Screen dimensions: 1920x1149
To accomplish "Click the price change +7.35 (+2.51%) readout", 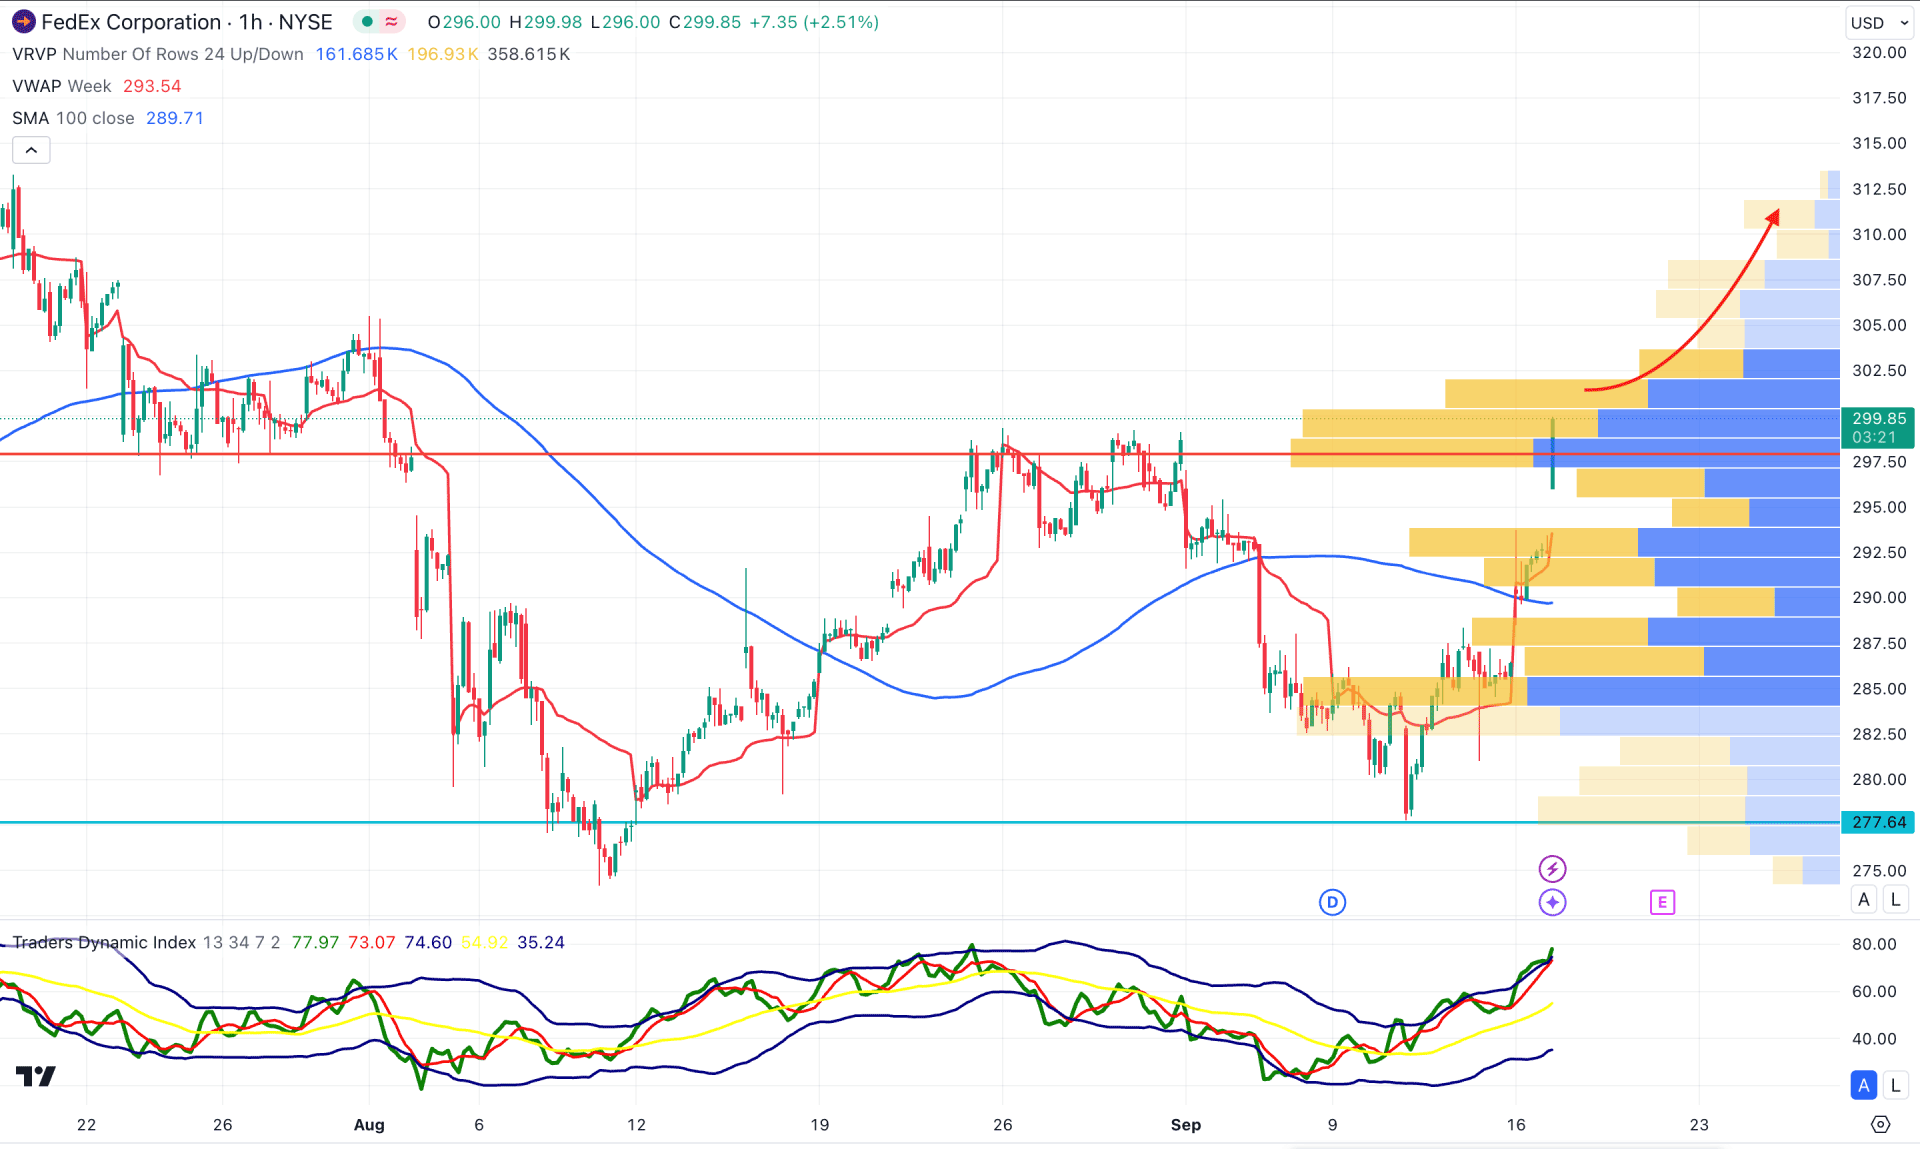I will (x=814, y=22).
